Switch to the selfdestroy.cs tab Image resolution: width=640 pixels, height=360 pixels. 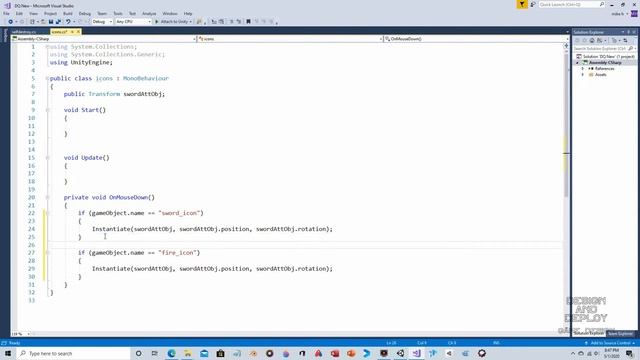pyautogui.click(x=24, y=31)
